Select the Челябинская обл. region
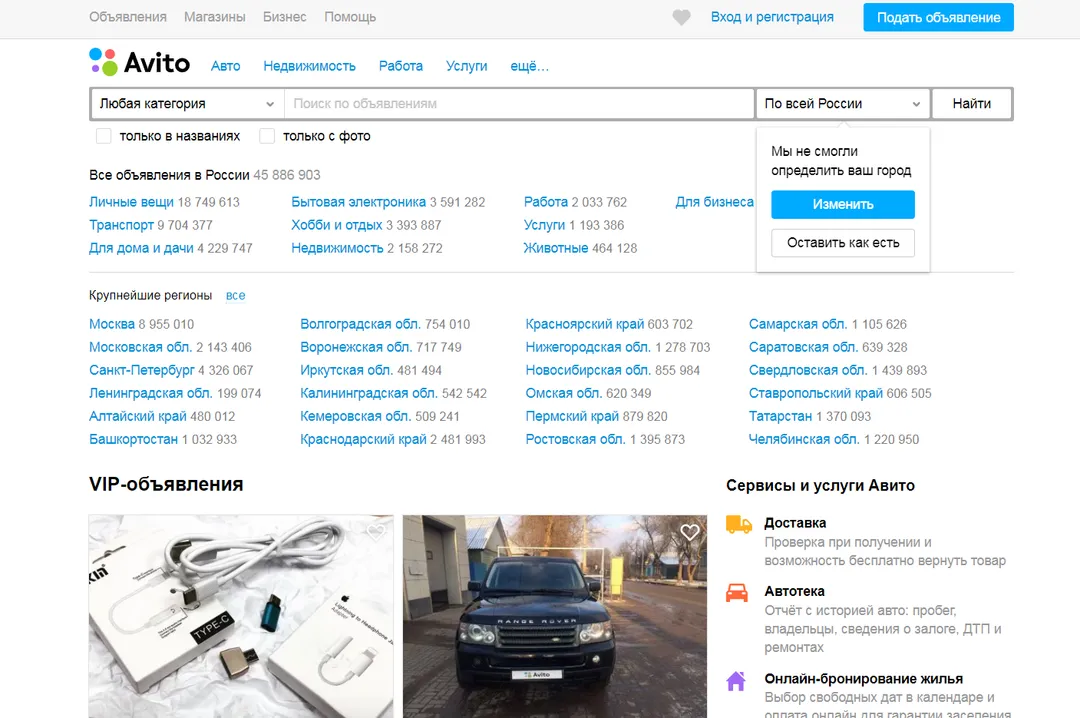Image resolution: width=1080 pixels, height=718 pixels. coord(804,440)
